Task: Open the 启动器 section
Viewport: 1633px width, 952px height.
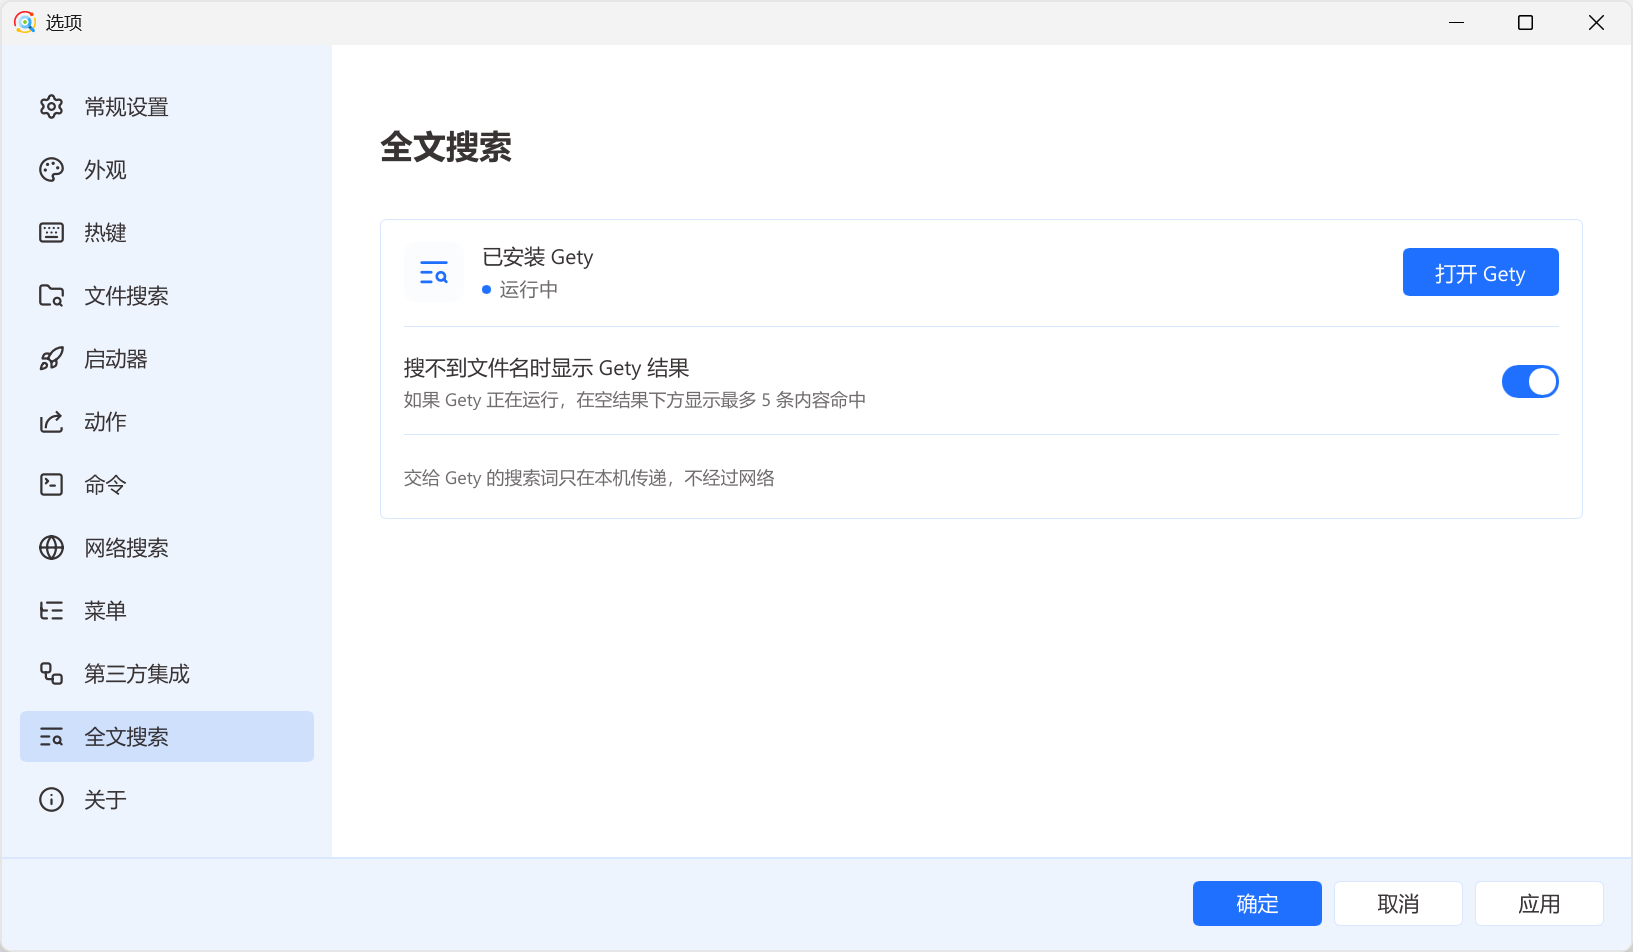Action: pos(167,359)
